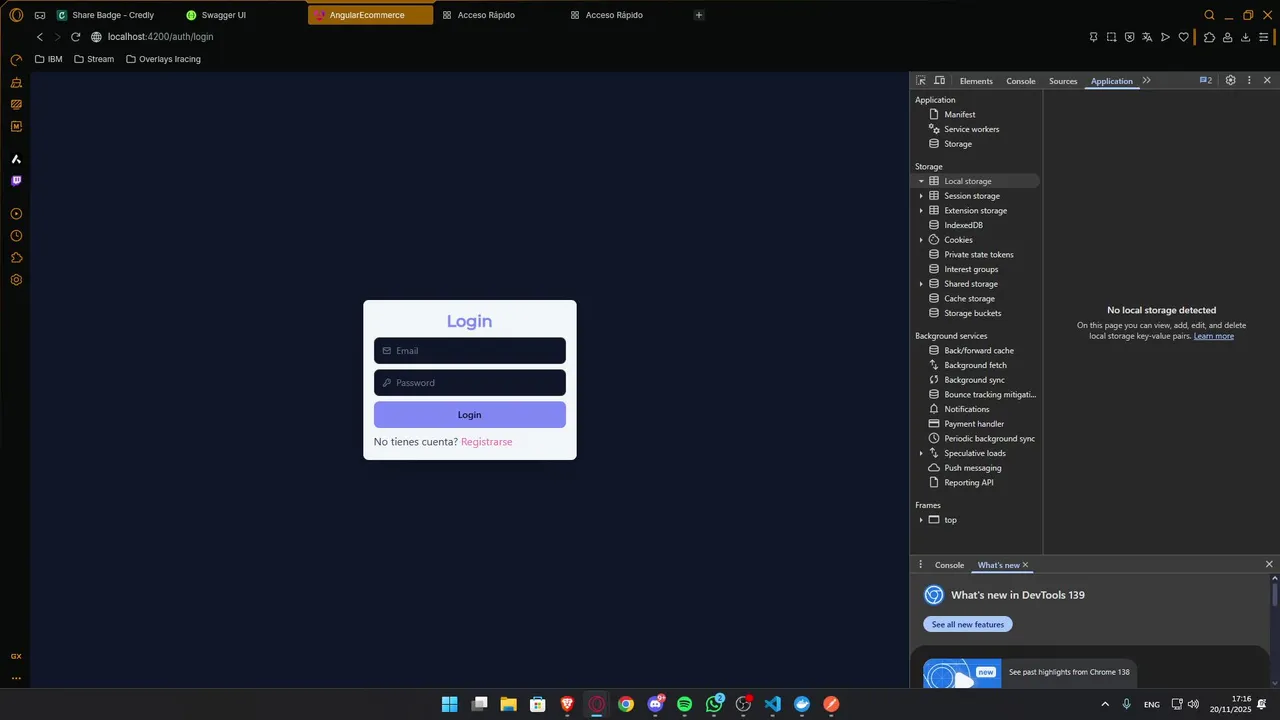The image size is (1280, 720).
Task: Switch to the Sources tab in DevTools
Action: coord(1063,81)
